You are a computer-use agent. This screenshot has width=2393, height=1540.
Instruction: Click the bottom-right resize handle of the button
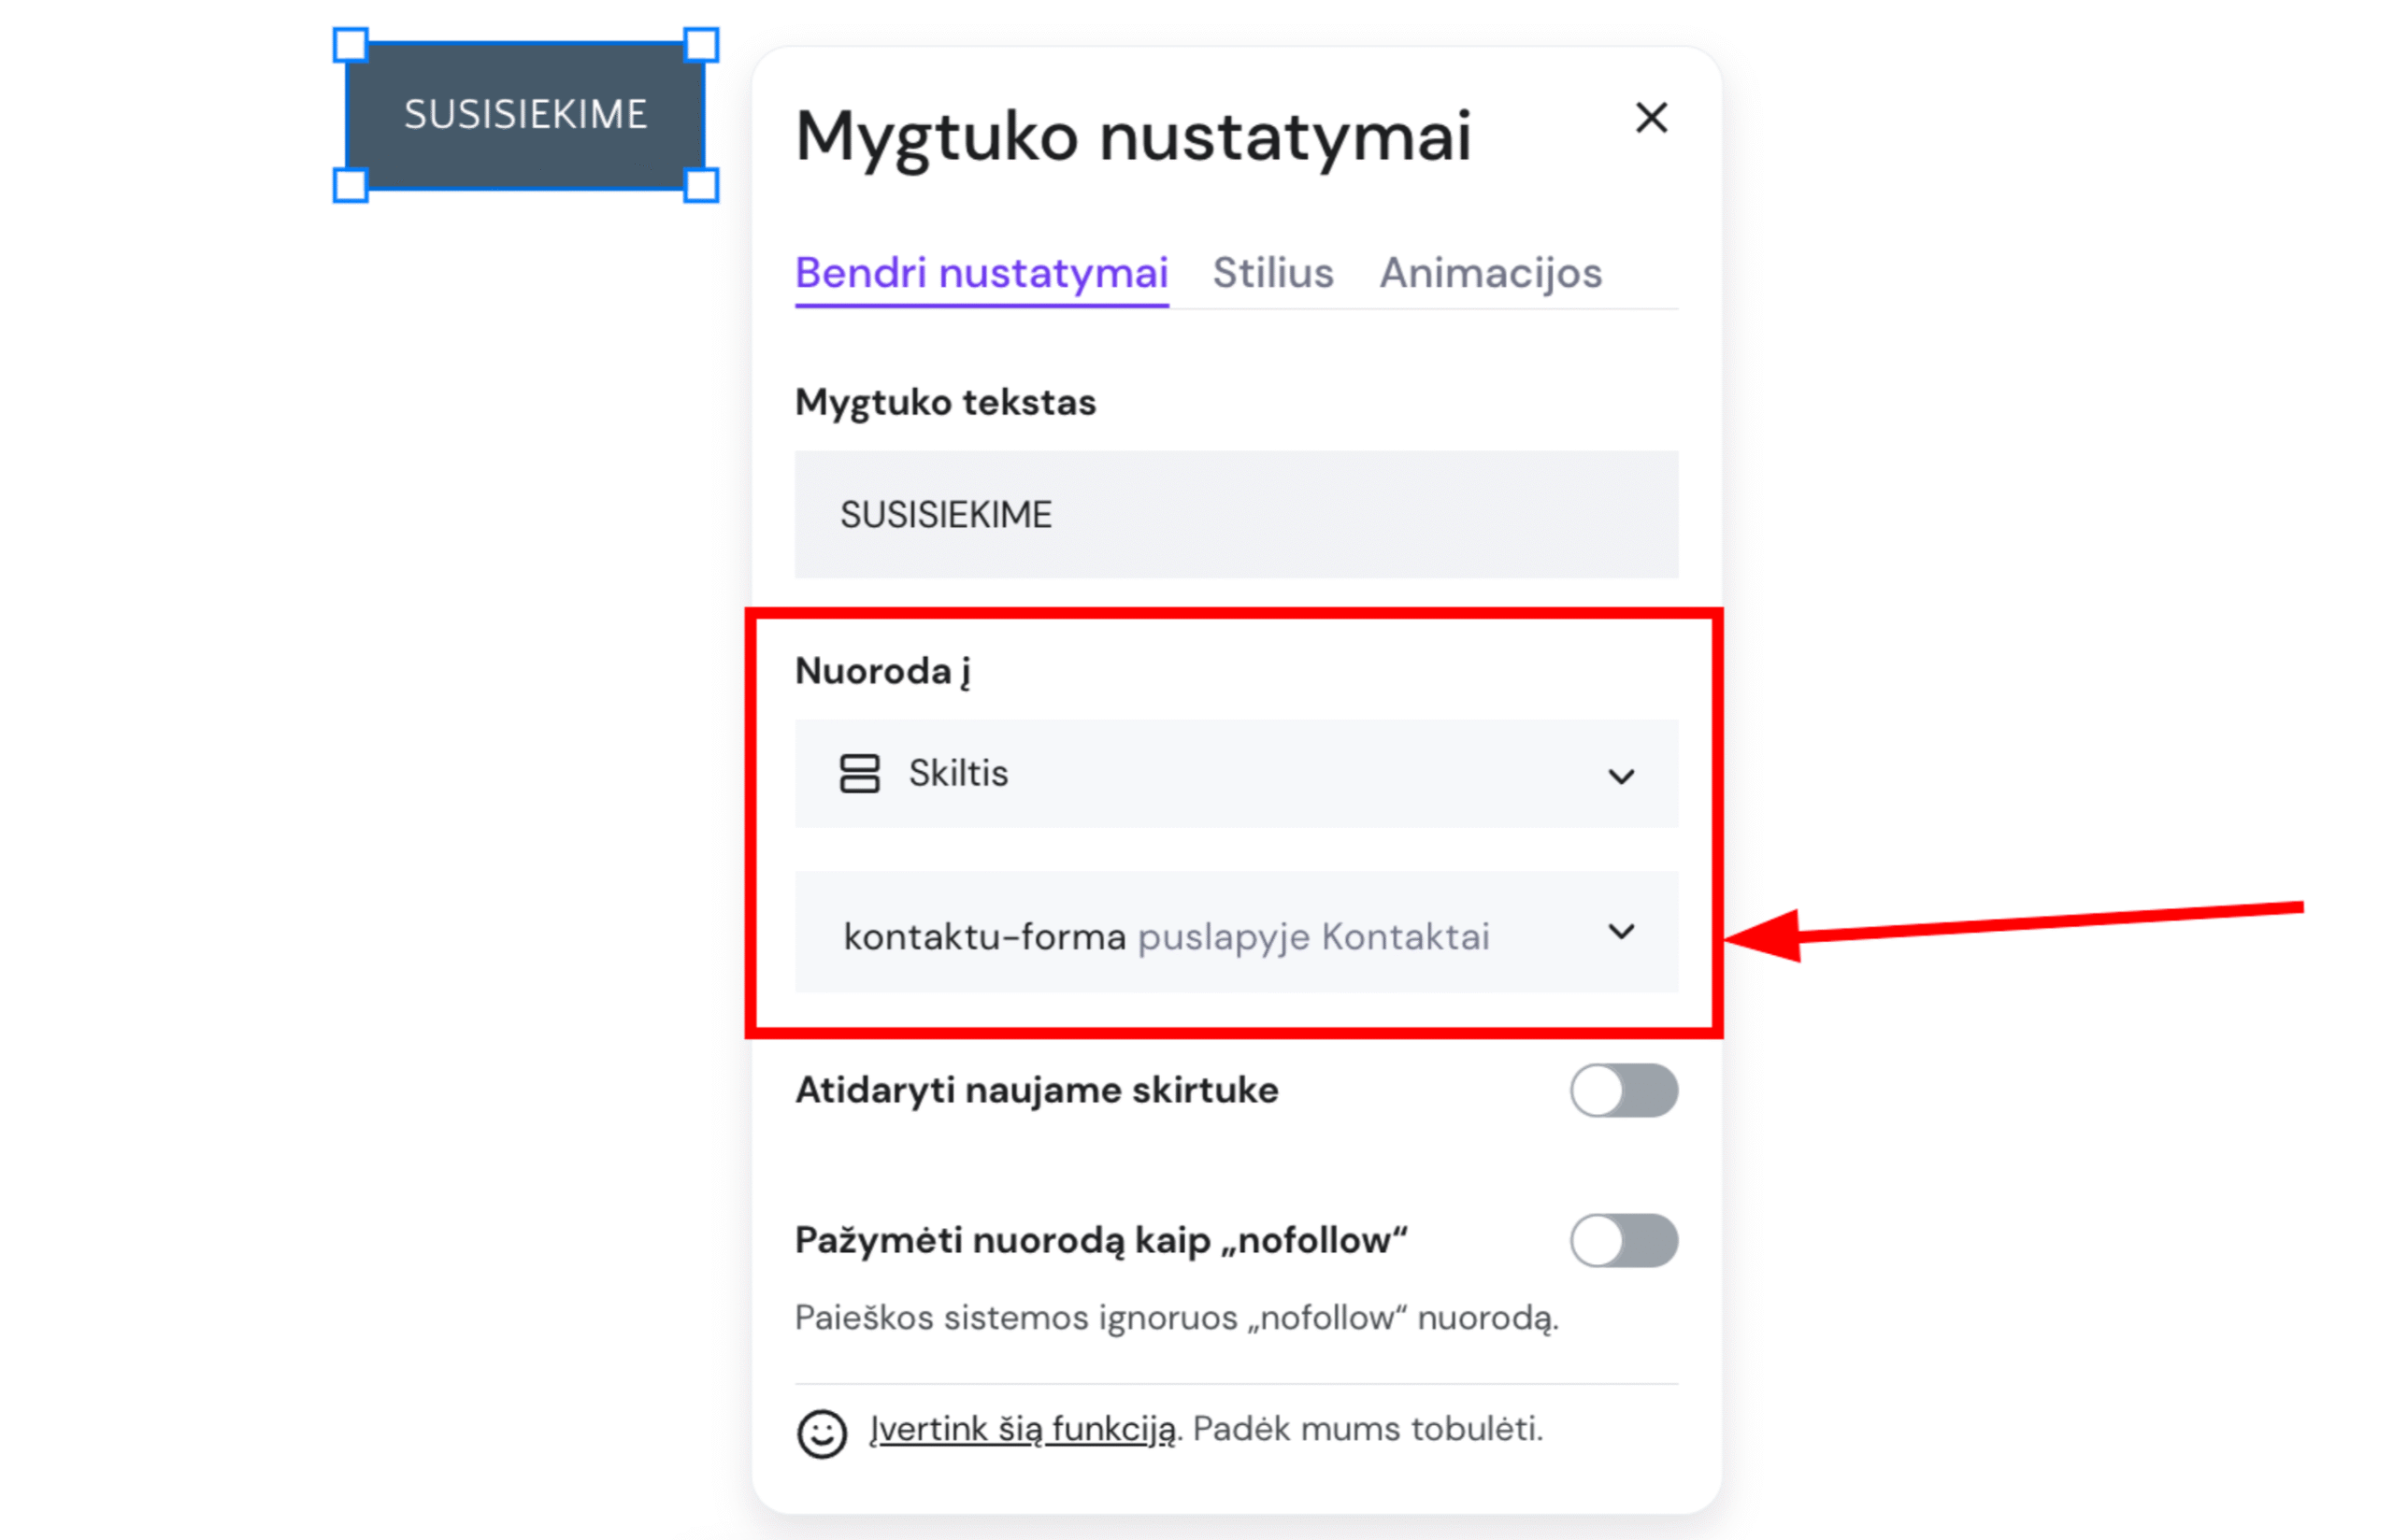[x=703, y=185]
